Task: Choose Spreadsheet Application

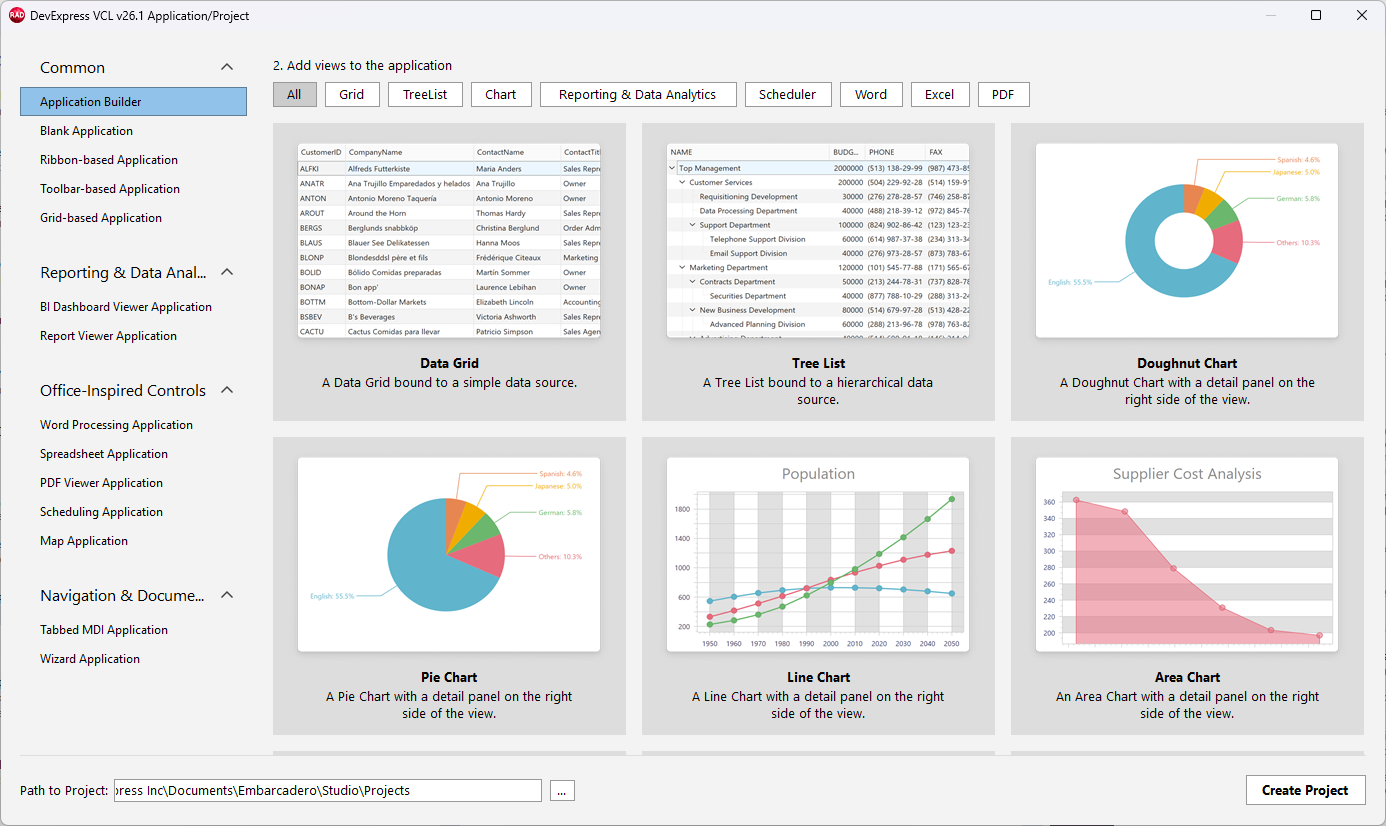Action: (x=133, y=454)
